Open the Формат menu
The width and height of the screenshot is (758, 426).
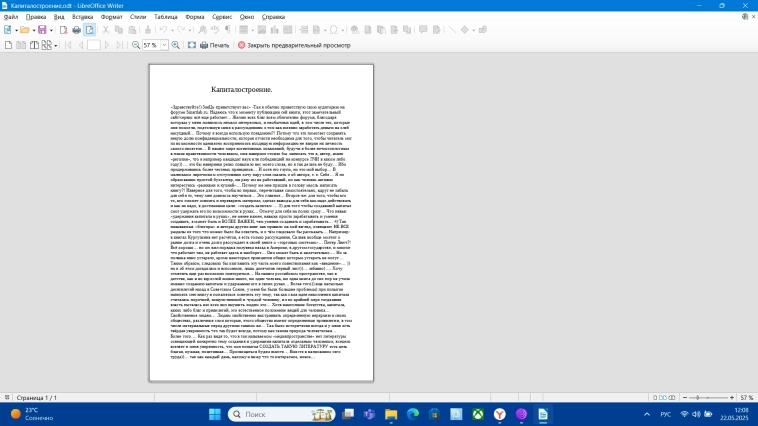112,17
